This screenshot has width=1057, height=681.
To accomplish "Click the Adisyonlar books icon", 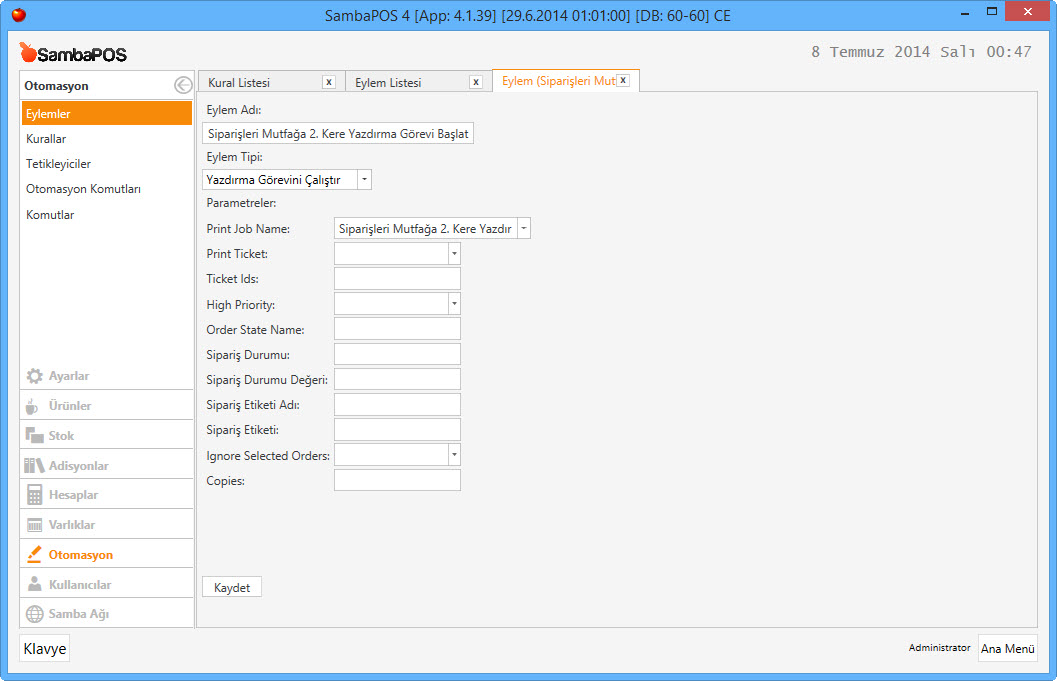I will coord(35,466).
